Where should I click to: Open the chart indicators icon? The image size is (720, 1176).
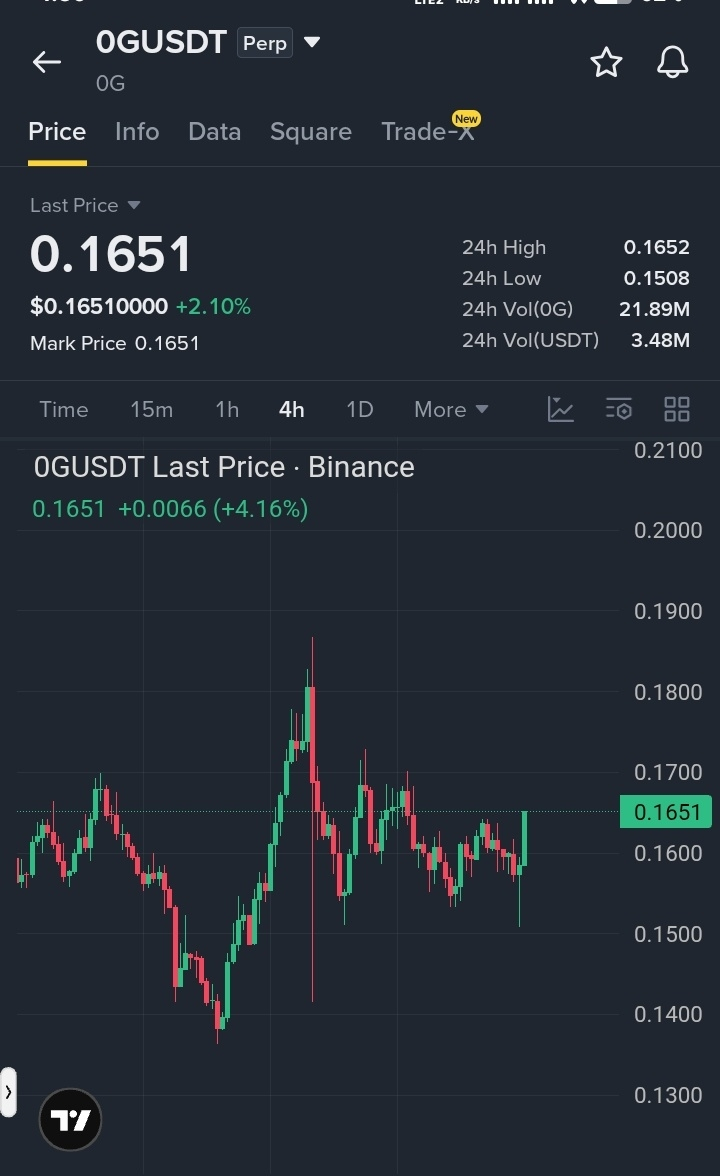(x=560, y=410)
